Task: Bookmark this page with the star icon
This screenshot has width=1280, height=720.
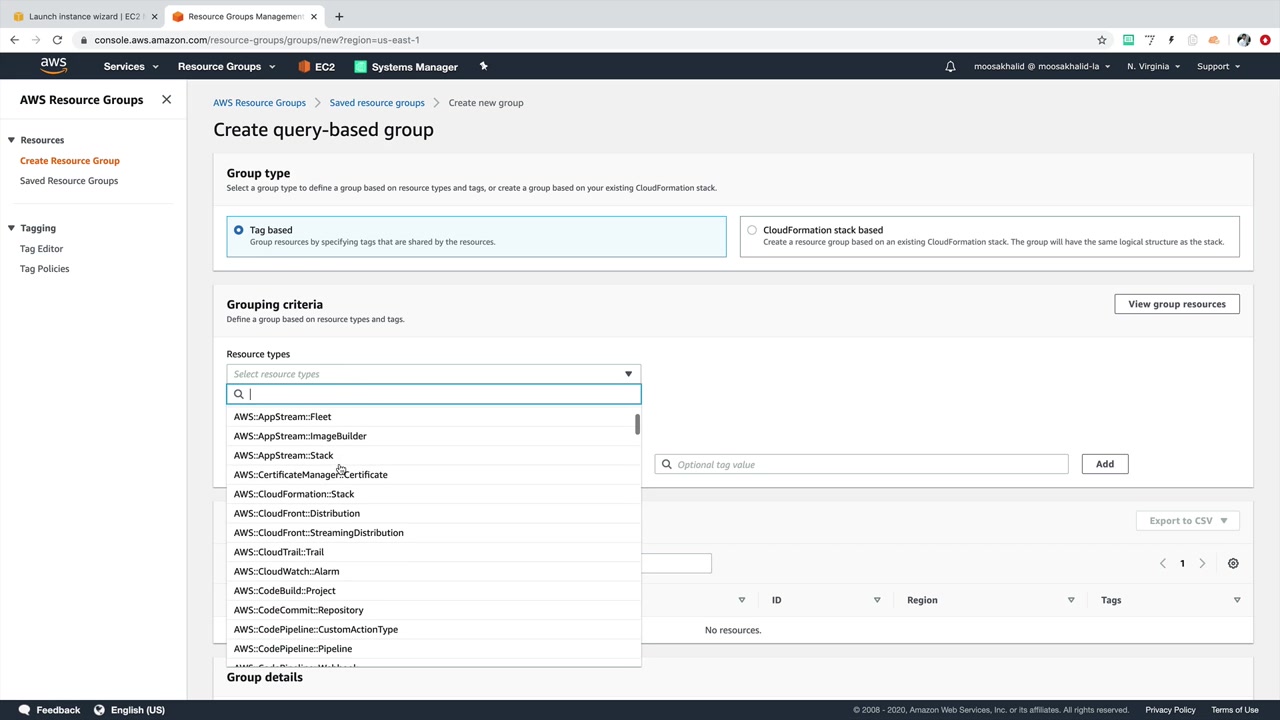Action: (1102, 40)
